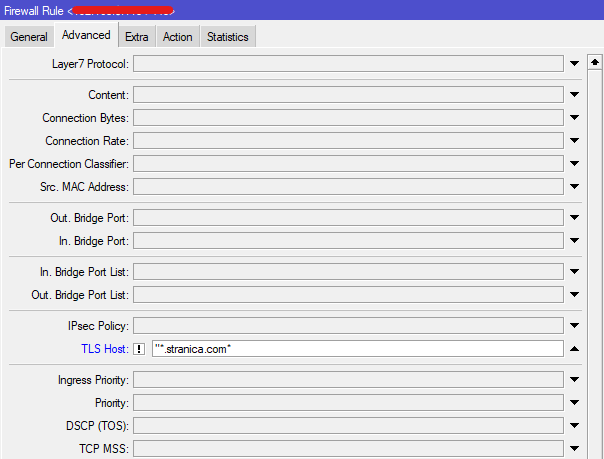Expand Src. MAC Address arrow

[574, 186]
